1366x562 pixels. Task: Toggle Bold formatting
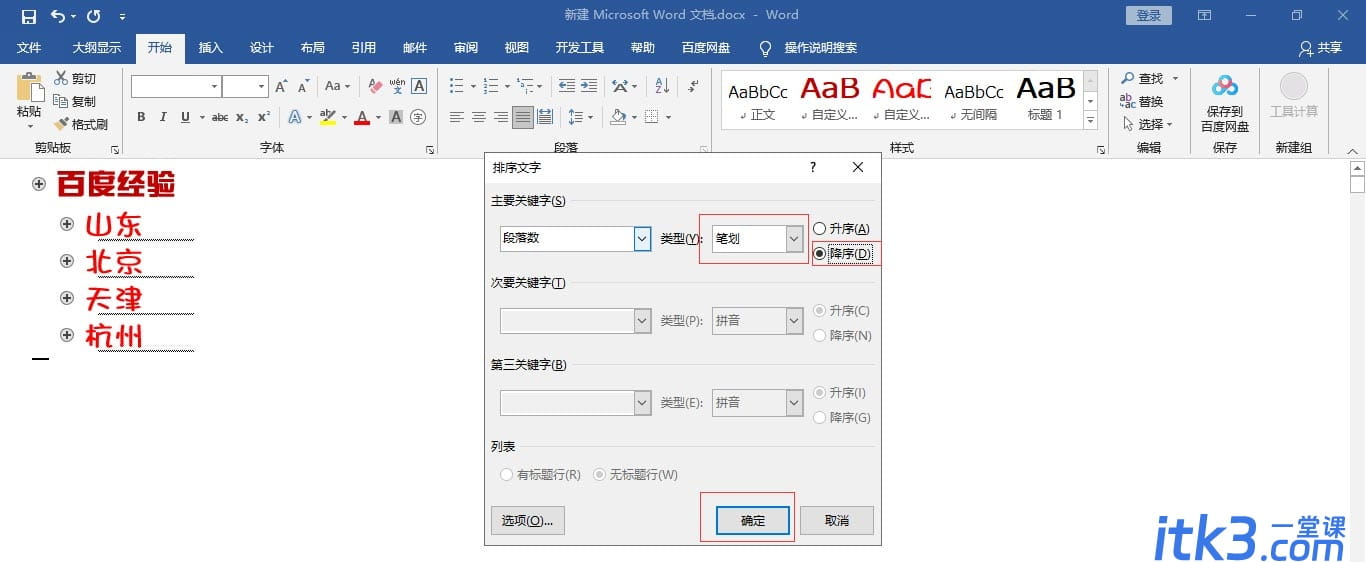(x=141, y=117)
